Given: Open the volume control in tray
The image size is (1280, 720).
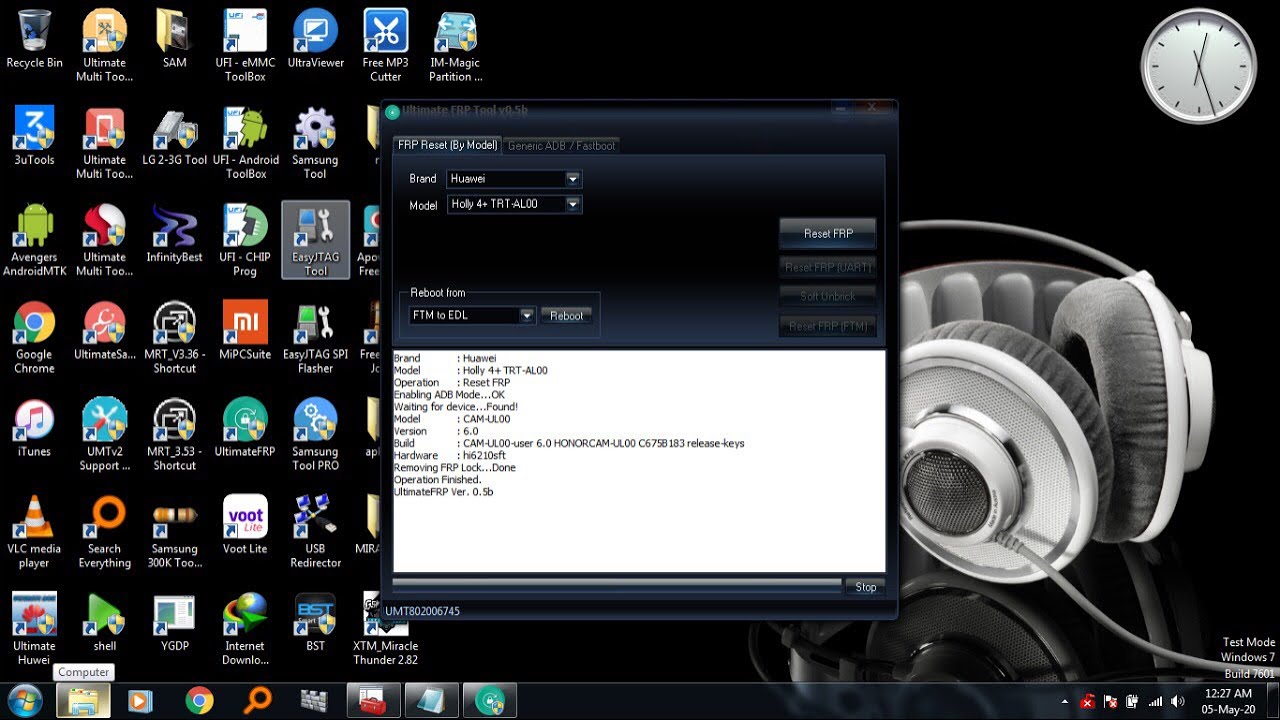Looking at the screenshot, I should (x=1177, y=701).
